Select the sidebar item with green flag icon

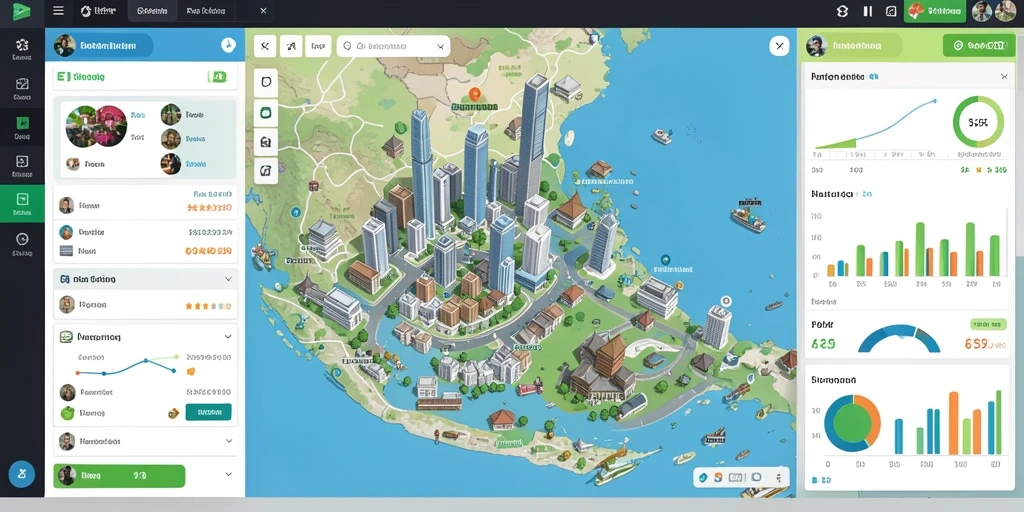(x=22, y=128)
